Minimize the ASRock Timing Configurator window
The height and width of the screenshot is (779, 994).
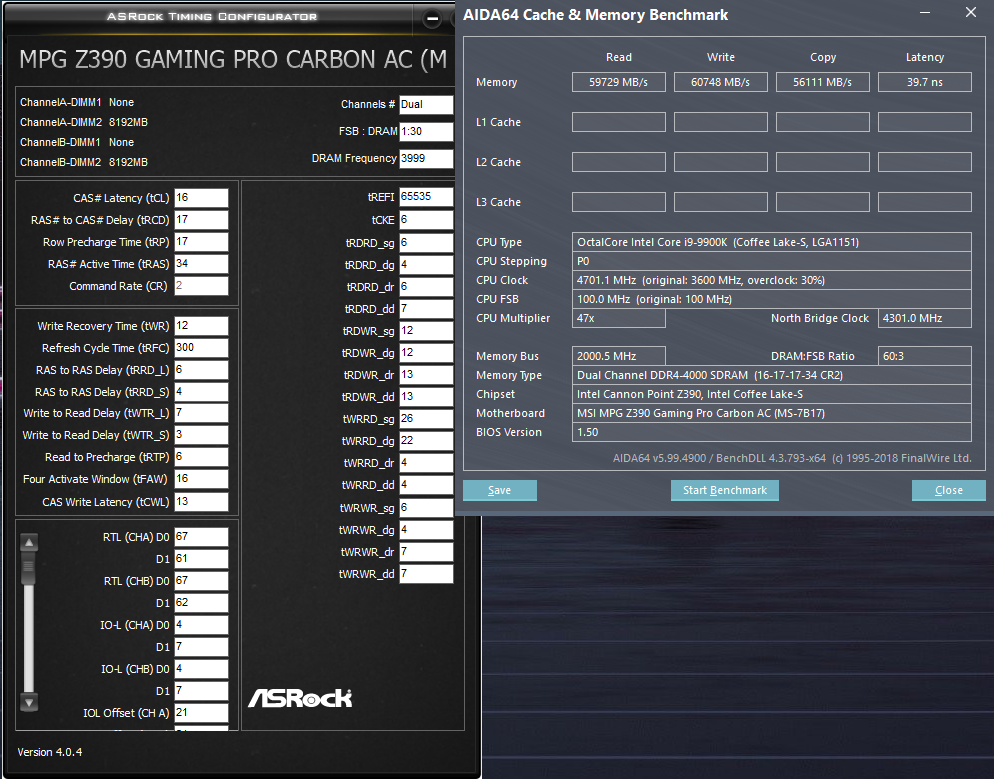point(432,19)
